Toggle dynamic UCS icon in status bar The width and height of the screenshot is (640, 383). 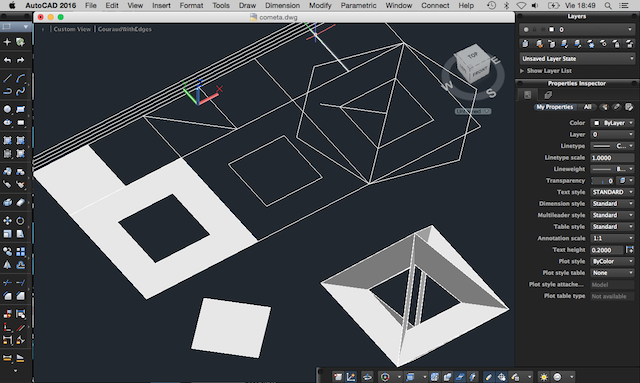point(351,377)
